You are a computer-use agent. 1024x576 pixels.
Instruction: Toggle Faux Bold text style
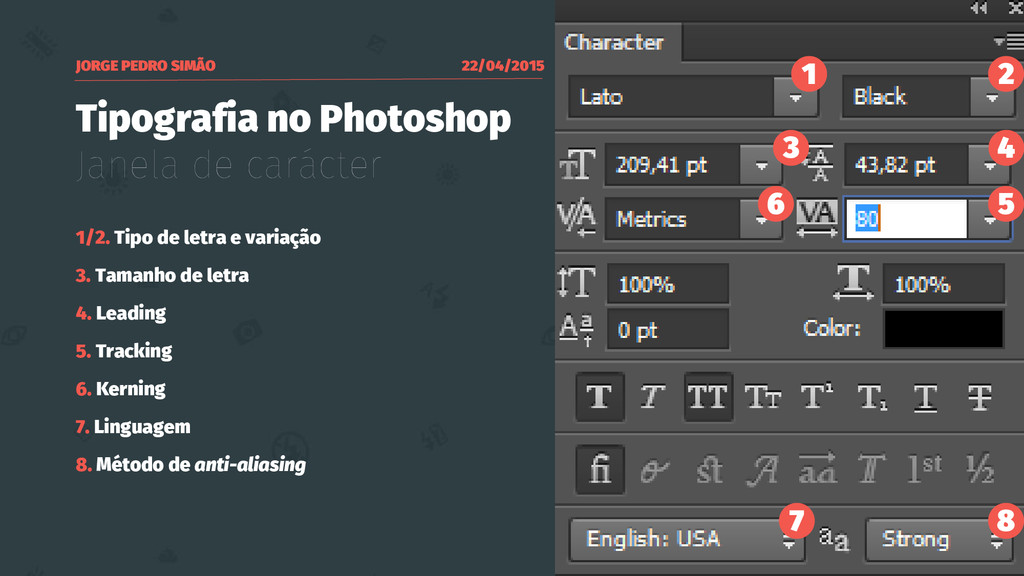coord(600,397)
